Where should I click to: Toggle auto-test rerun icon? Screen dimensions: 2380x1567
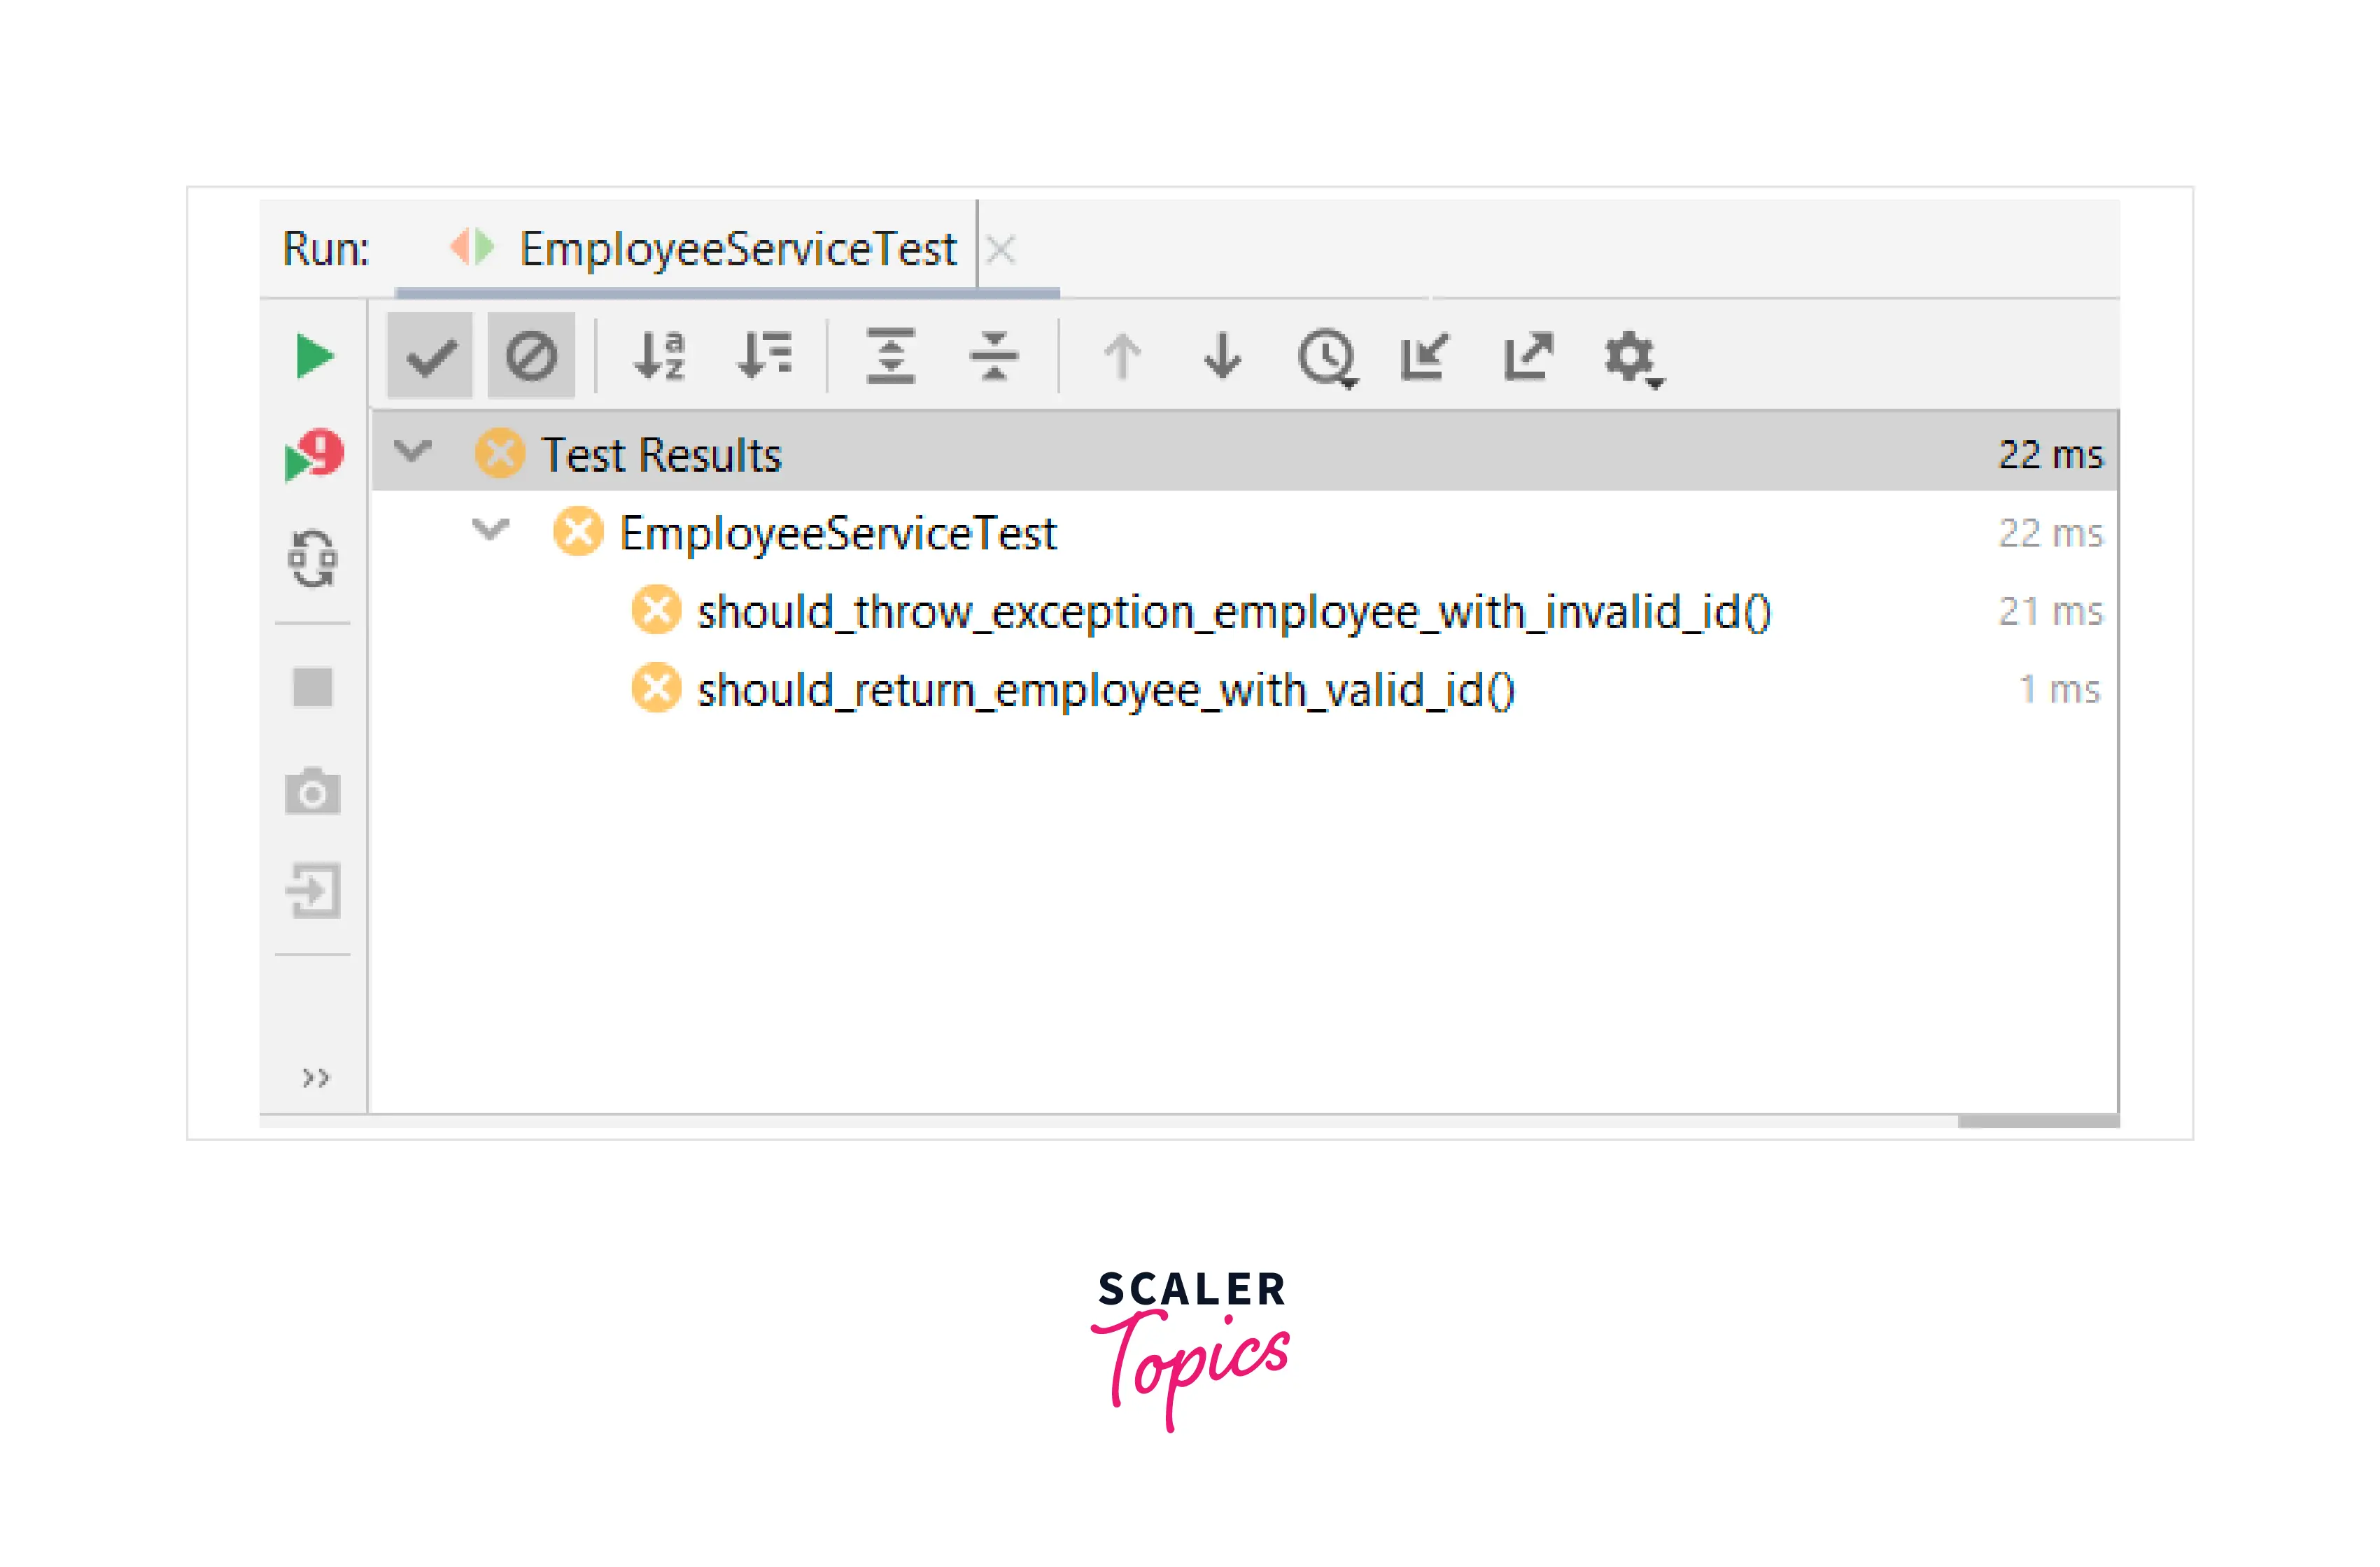point(313,558)
